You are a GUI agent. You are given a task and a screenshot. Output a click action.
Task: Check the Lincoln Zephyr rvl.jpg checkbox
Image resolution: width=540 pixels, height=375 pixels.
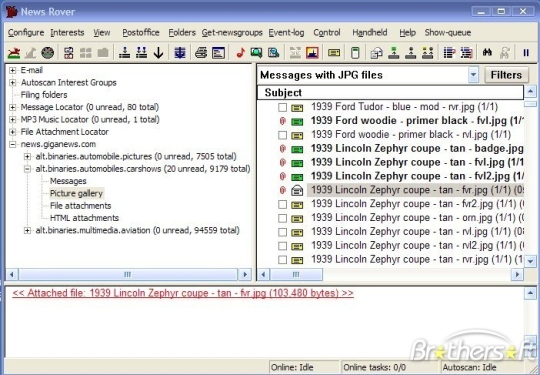click(x=282, y=232)
